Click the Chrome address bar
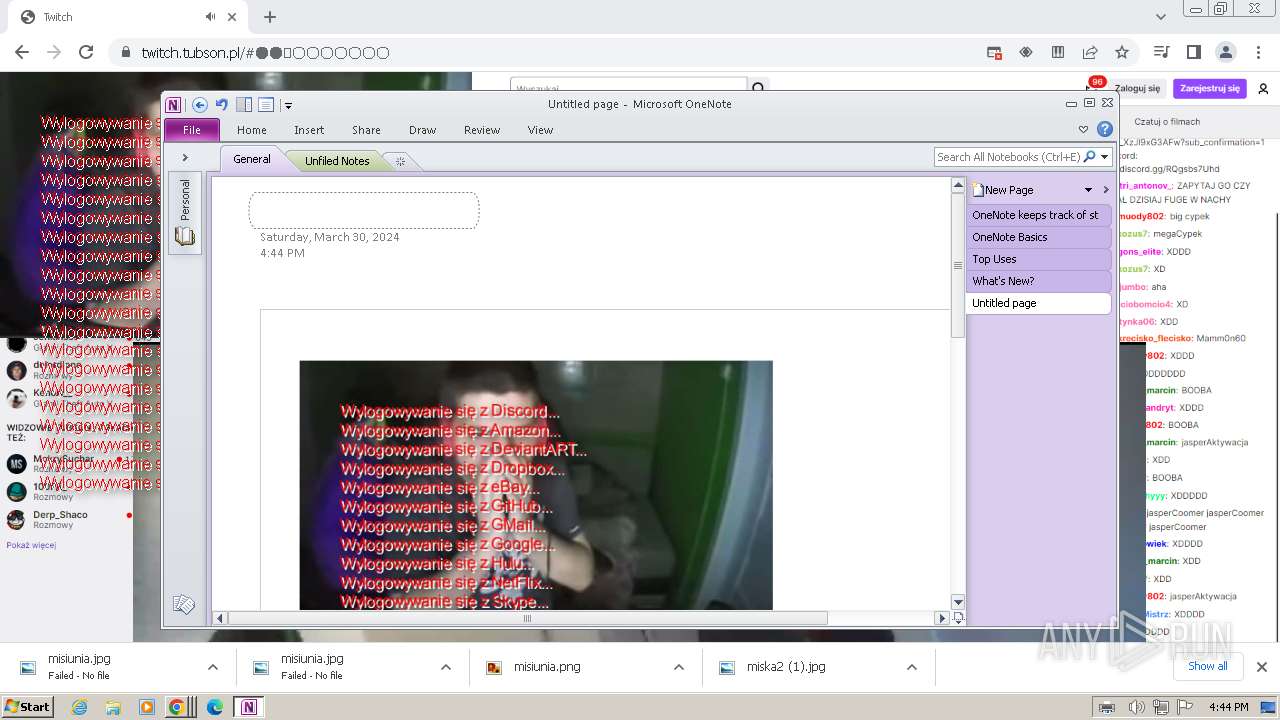Image resolution: width=1280 pixels, height=720 pixels. point(540,52)
